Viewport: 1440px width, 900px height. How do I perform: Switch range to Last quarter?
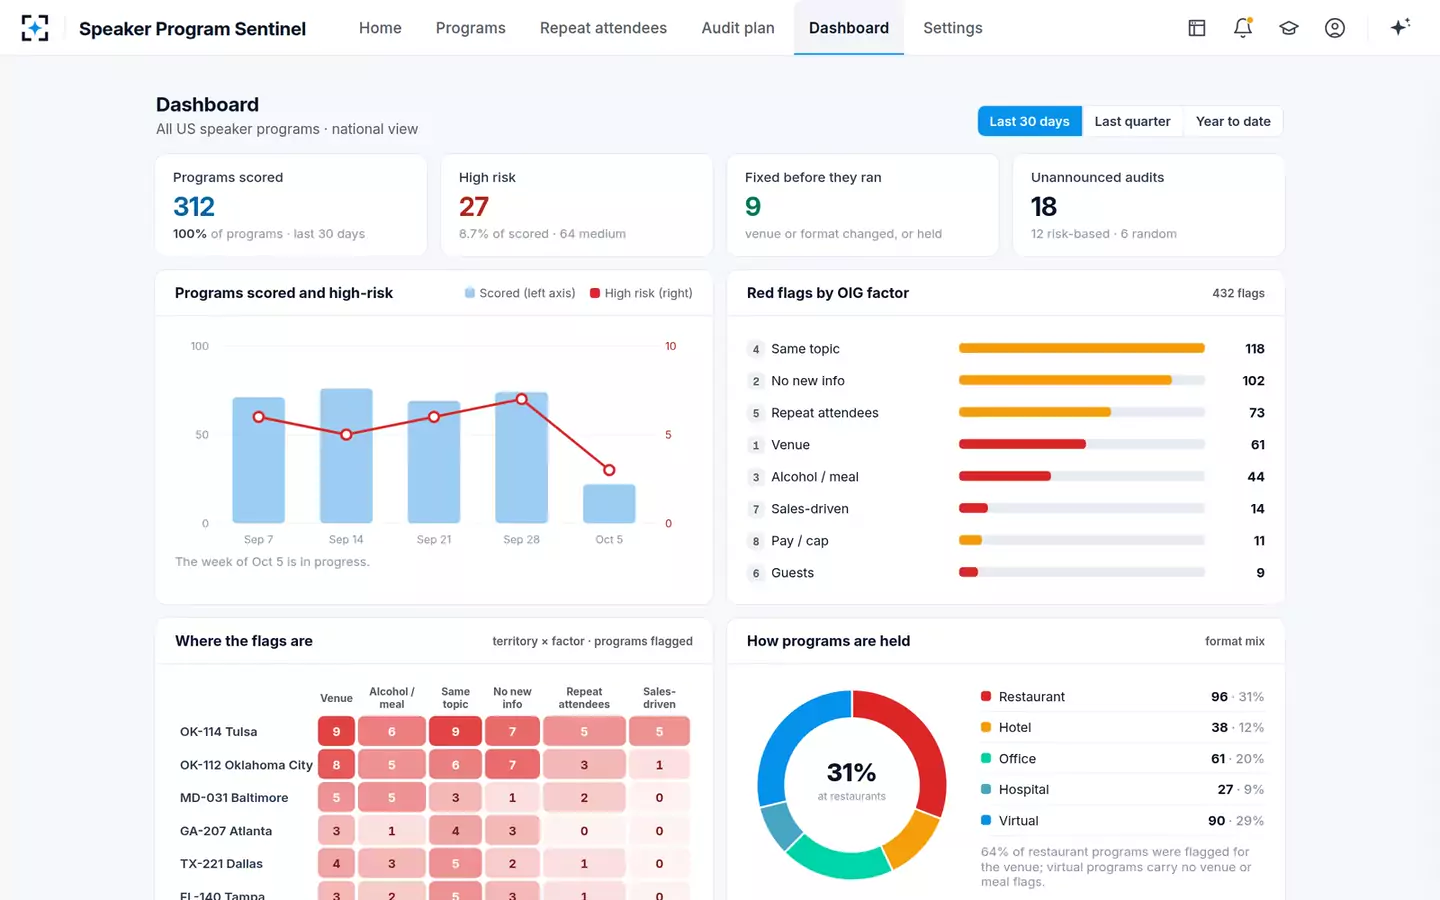pyautogui.click(x=1132, y=121)
